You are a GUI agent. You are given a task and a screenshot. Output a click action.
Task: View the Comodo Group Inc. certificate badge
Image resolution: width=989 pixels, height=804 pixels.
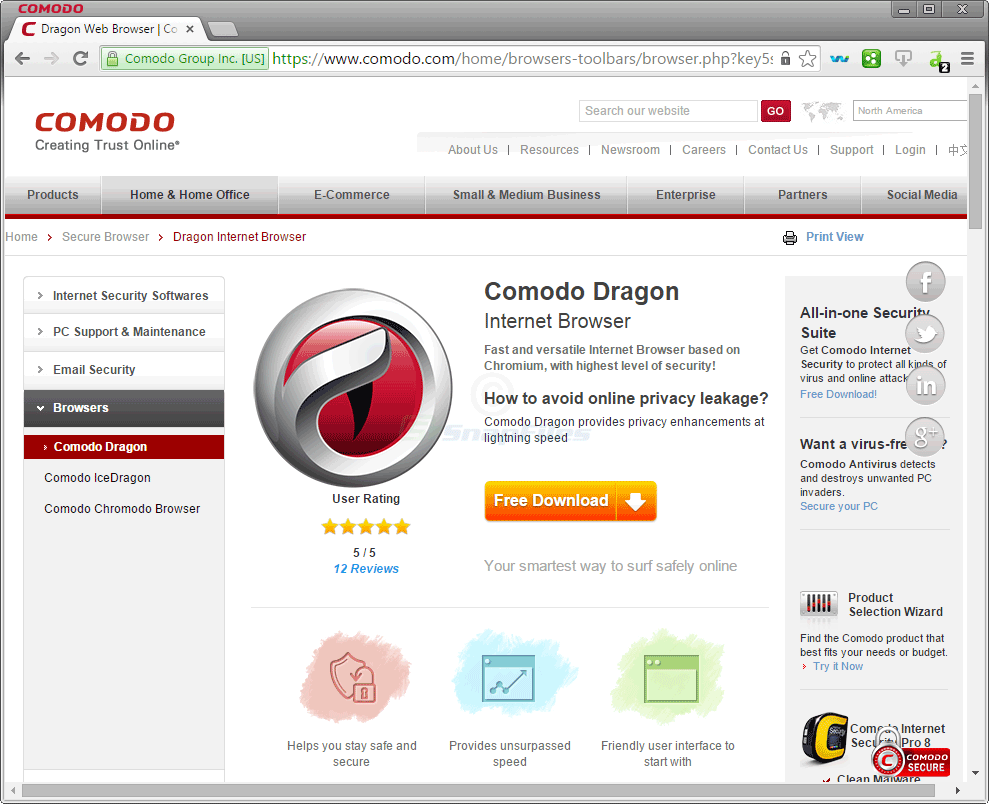185,59
